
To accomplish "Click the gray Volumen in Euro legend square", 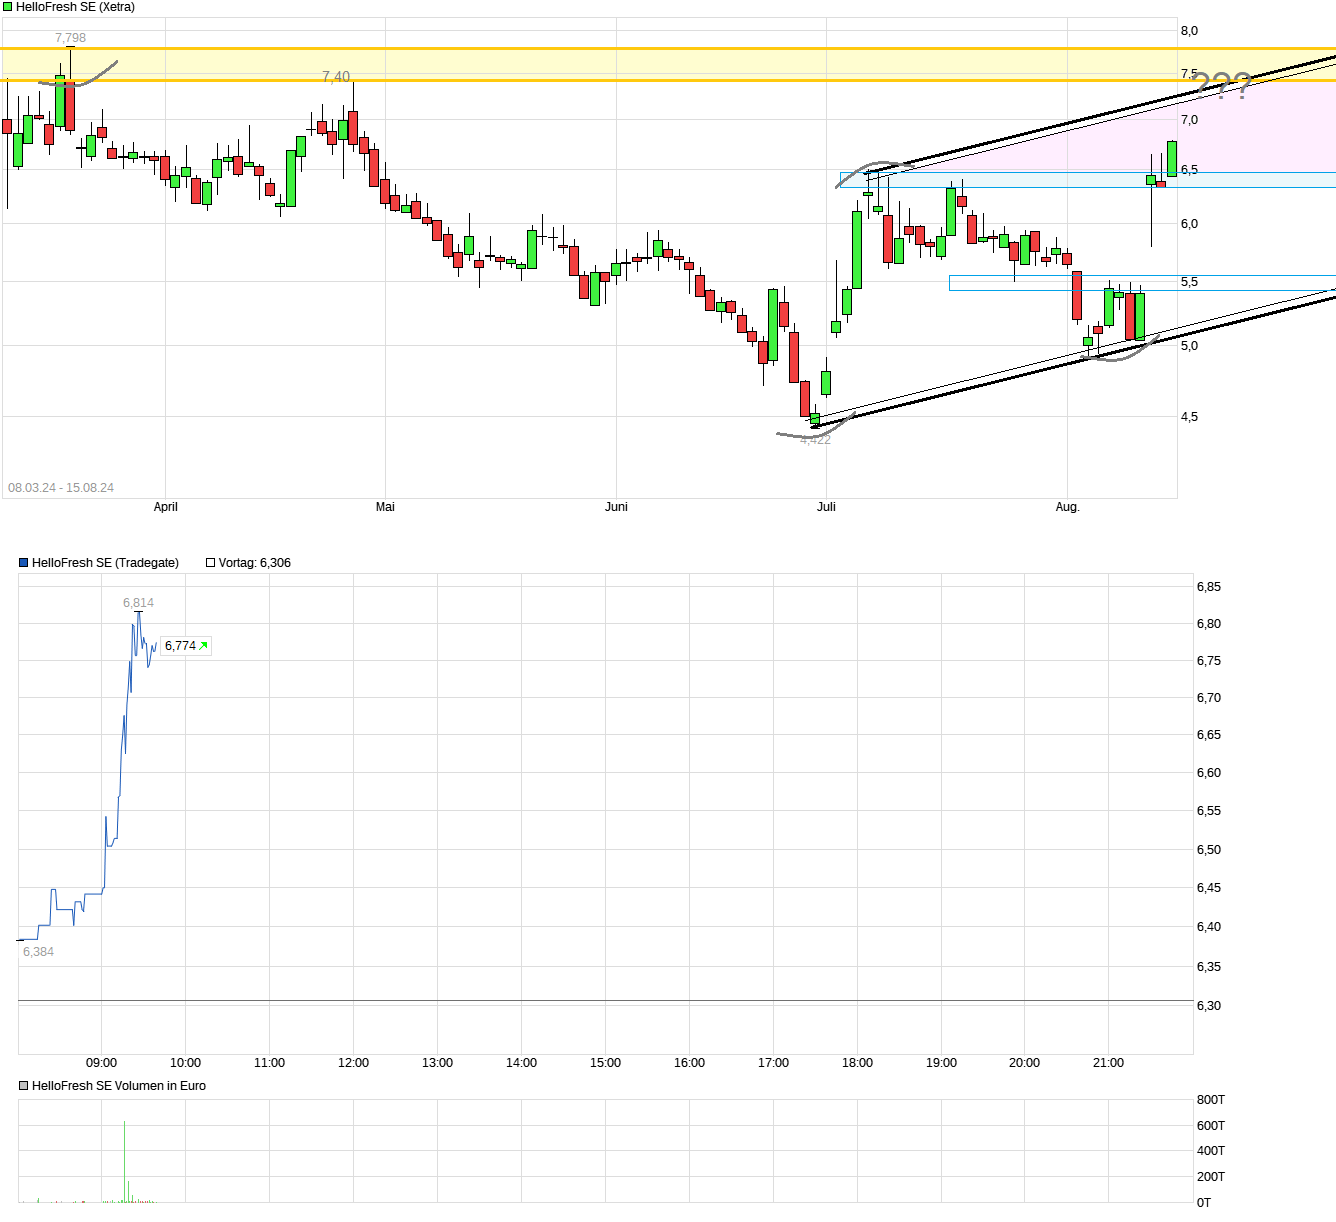I will (24, 1086).
